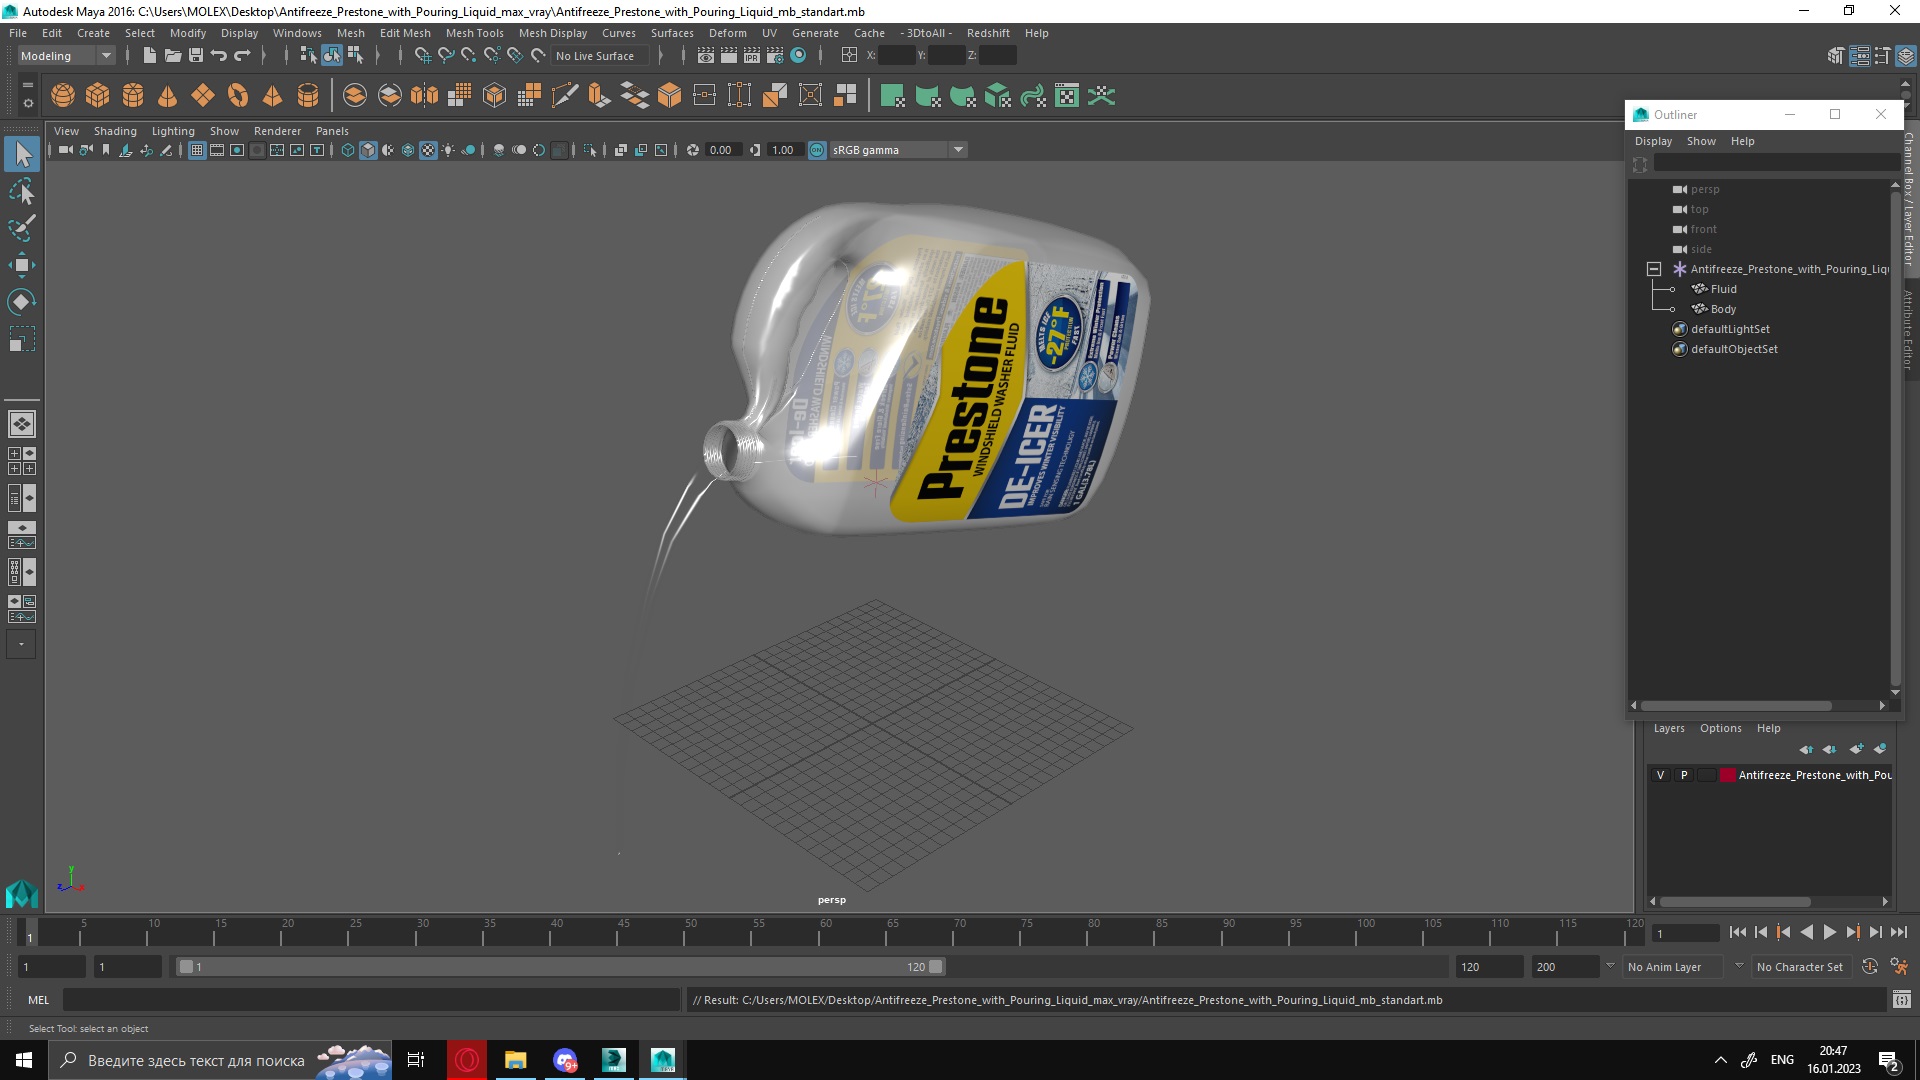This screenshot has height=1080, width=1920.
Task: Open viewport Shading menu
Action: [x=115, y=131]
